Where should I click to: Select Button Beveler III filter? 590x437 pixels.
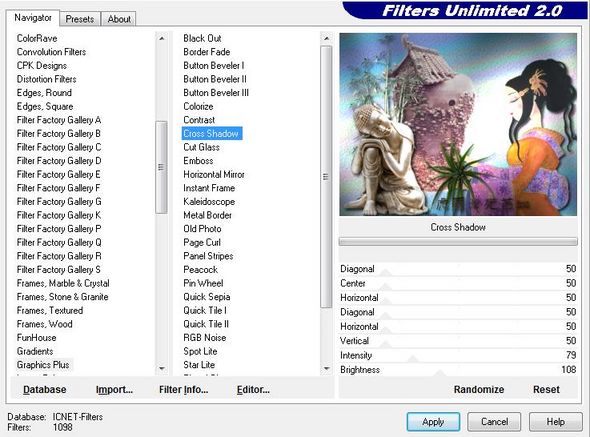216,93
